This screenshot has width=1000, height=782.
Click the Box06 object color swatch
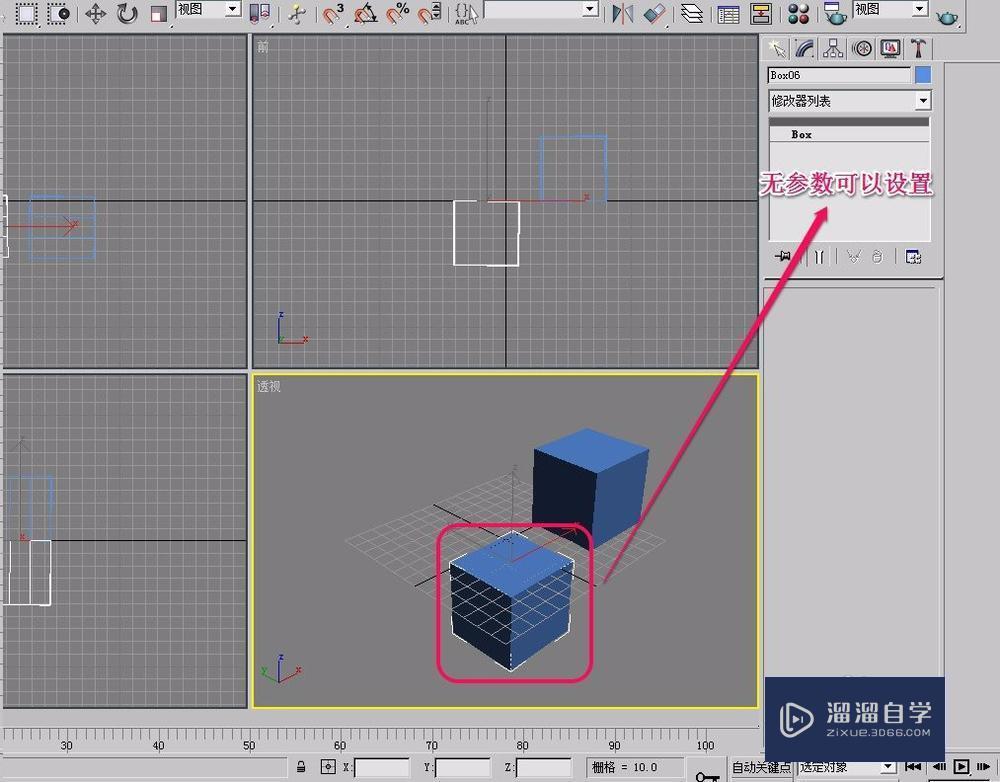(x=921, y=74)
